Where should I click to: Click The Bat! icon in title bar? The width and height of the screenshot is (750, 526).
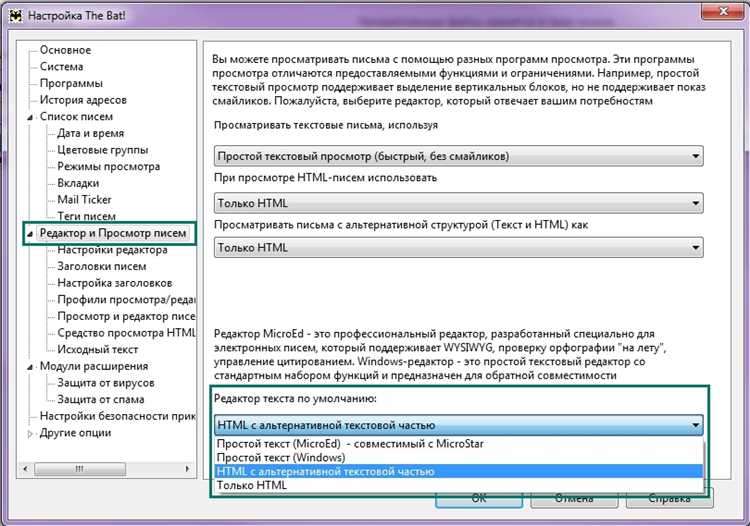pos(16,15)
